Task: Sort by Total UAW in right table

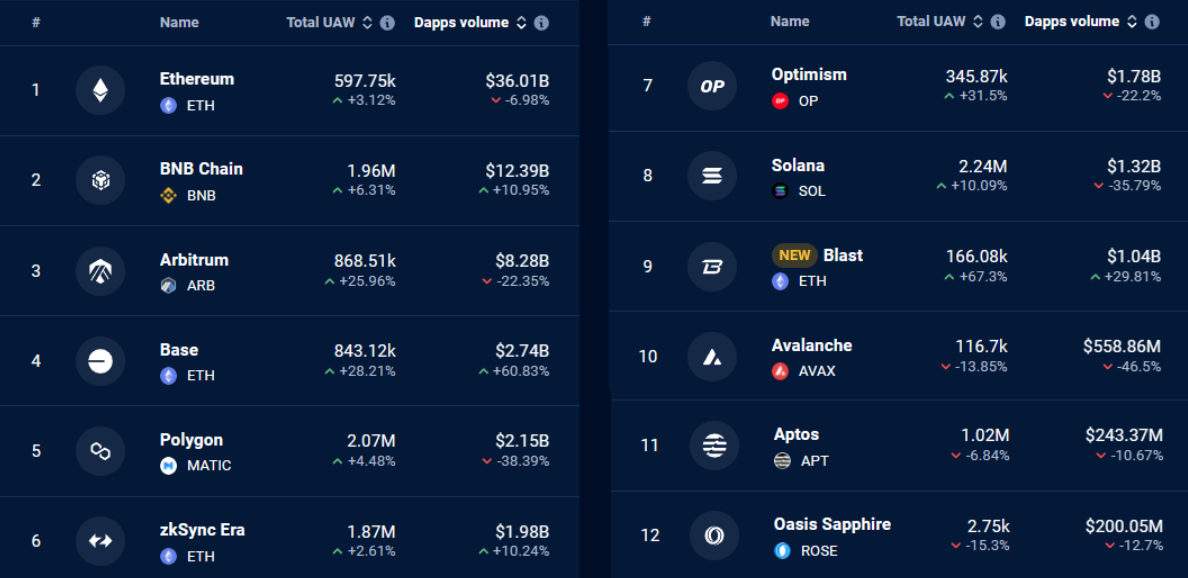Action: 977,21
